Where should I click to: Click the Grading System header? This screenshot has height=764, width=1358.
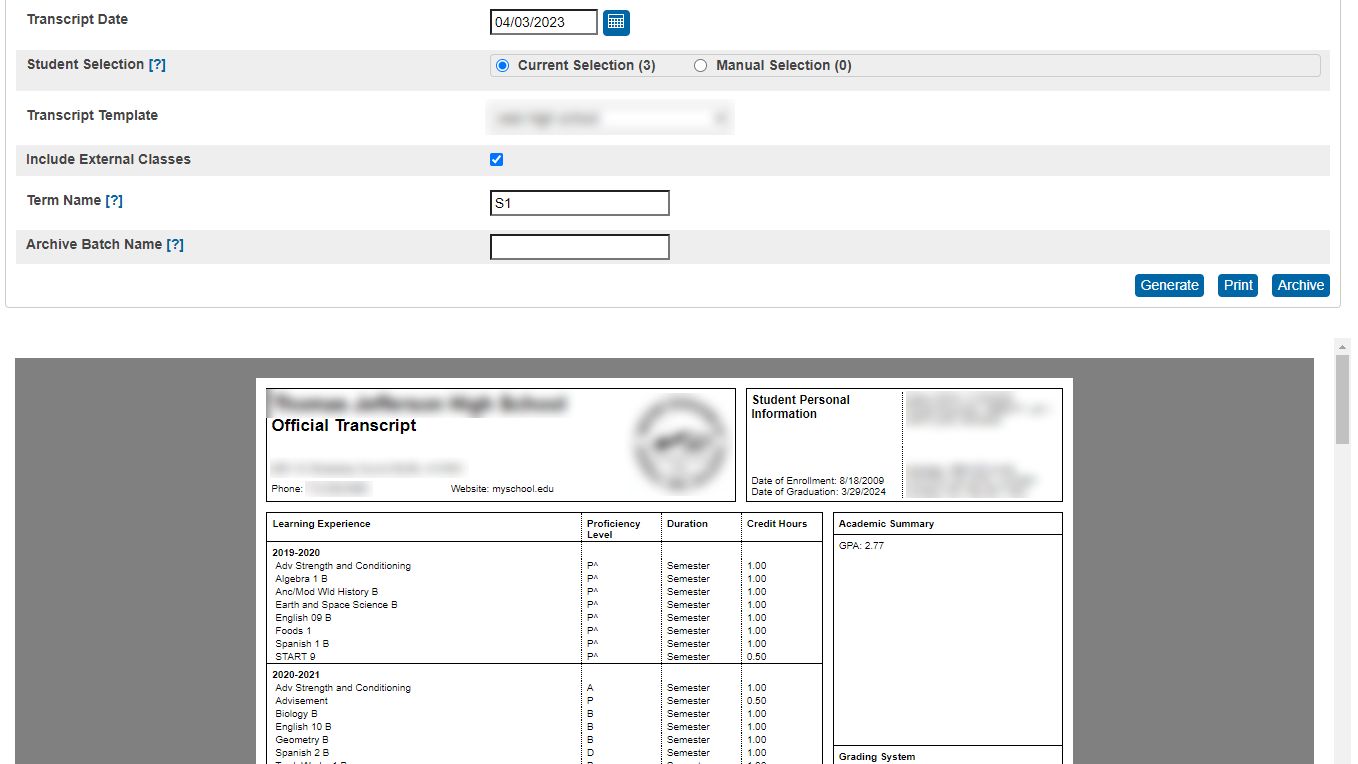(877, 757)
